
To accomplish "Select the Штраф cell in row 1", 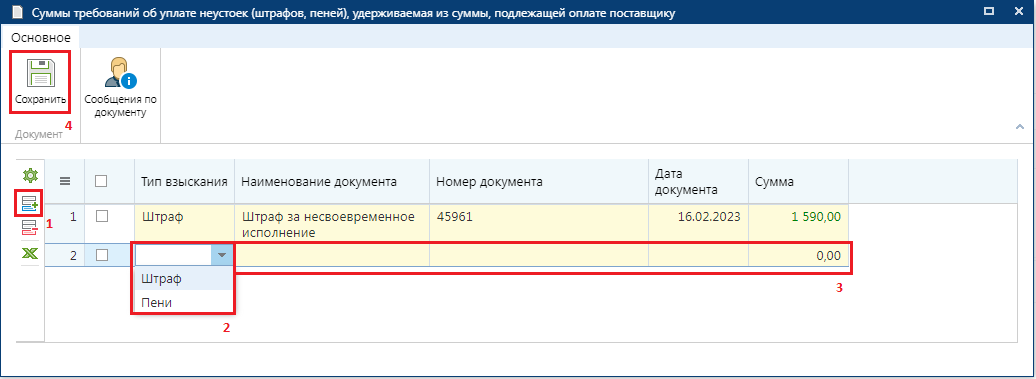I will (184, 223).
